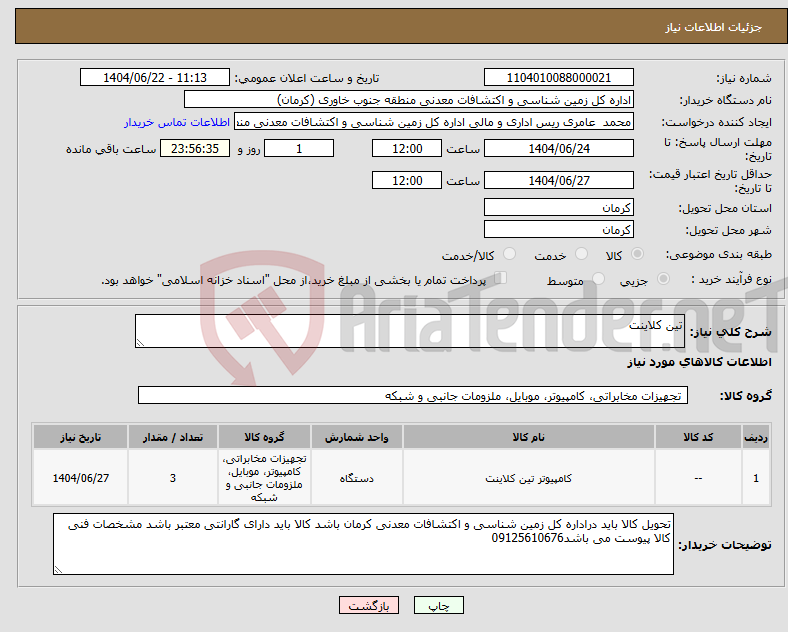Click the نام دستگاه خریدار field
This screenshot has height=632, width=788.
pyautogui.click(x=409, y=99)
